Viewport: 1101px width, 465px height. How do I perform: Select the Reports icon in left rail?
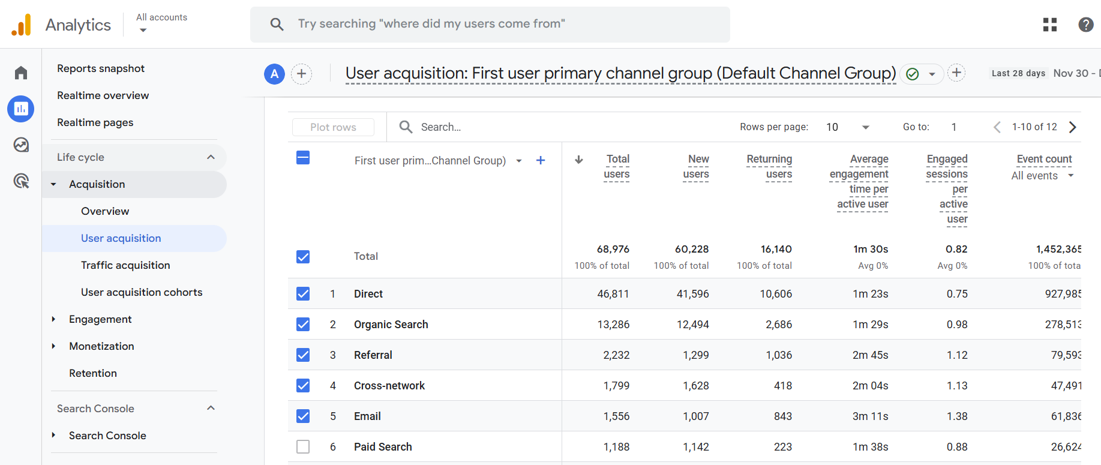pyautogui.click(x=21, y=109)
